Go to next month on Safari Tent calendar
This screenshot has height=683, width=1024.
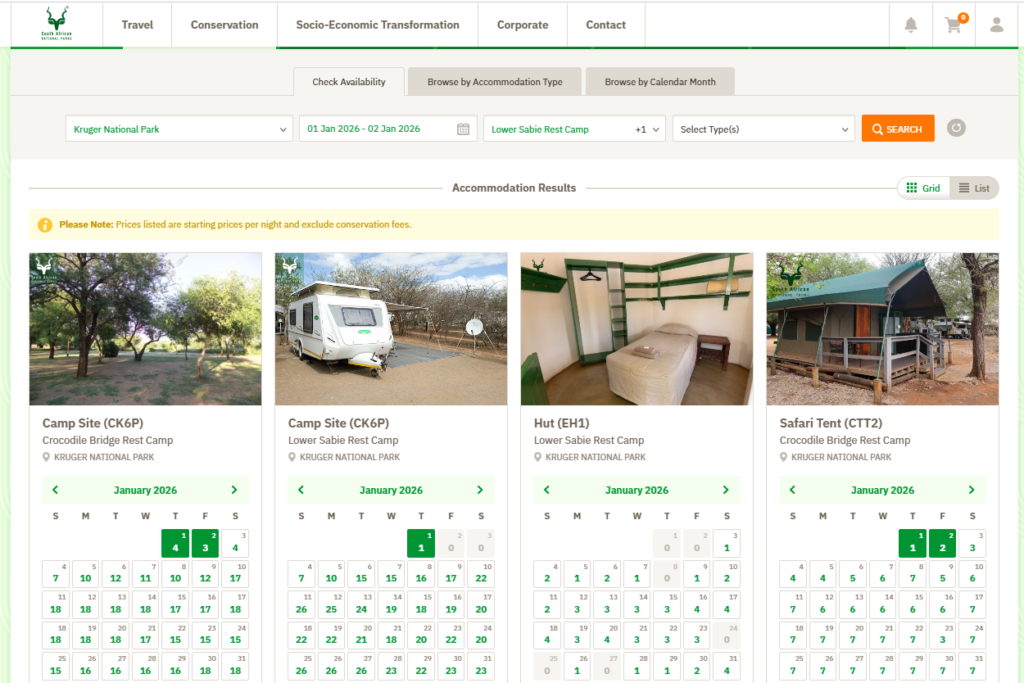971,490
